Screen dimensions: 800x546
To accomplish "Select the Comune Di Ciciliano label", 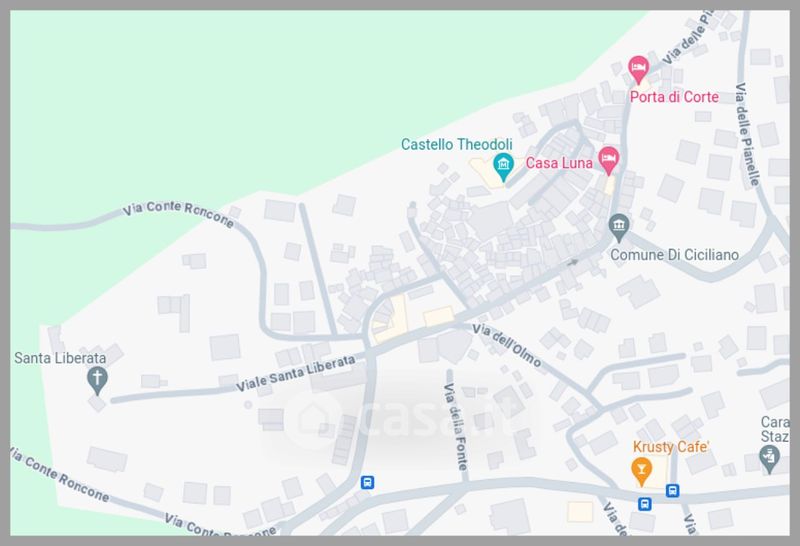I will pyautogui.click(x=674, y=255).
